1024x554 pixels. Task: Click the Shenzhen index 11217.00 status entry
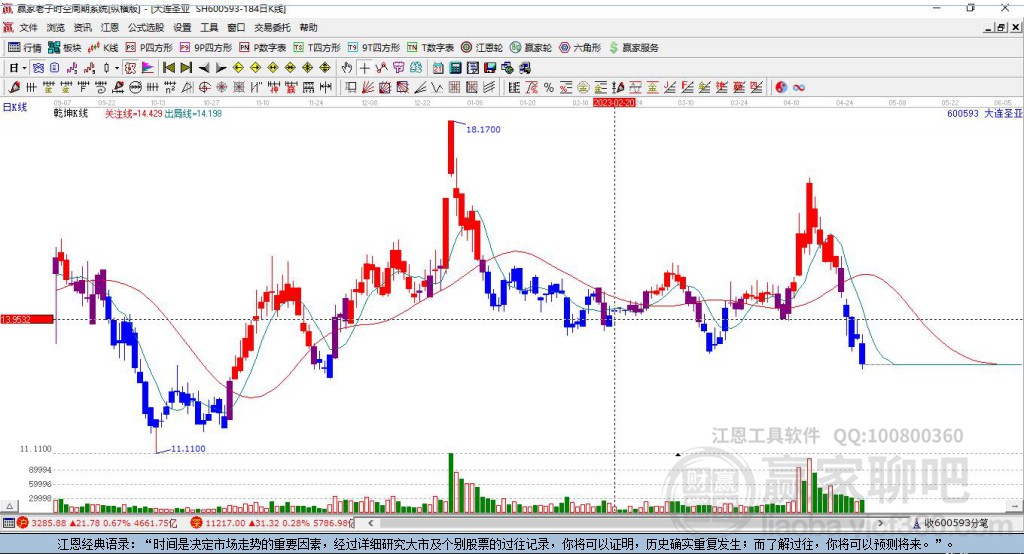point(272,523)
